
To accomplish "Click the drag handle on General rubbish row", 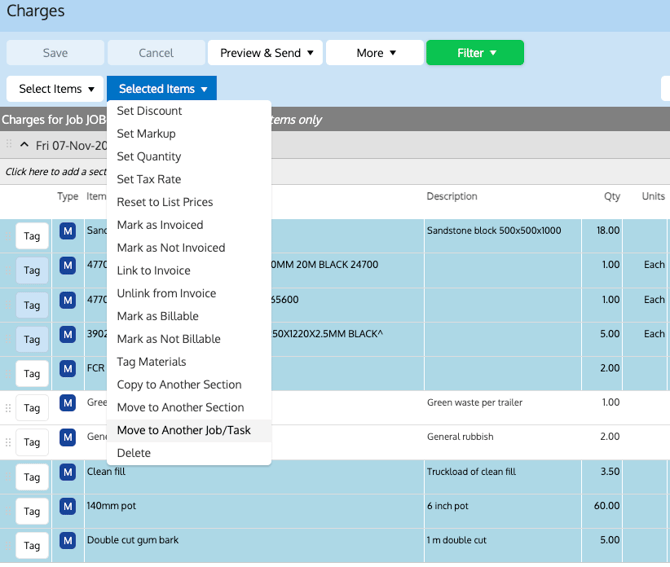I will tap(9, 442).
